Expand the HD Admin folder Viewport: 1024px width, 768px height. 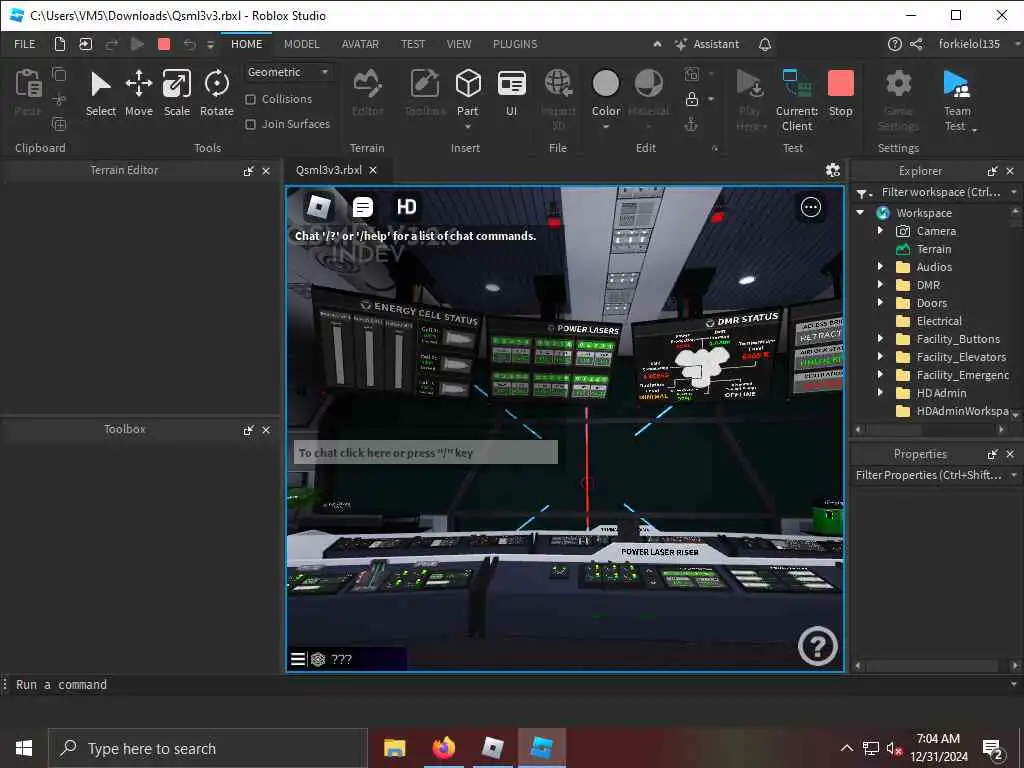point(880,392)
